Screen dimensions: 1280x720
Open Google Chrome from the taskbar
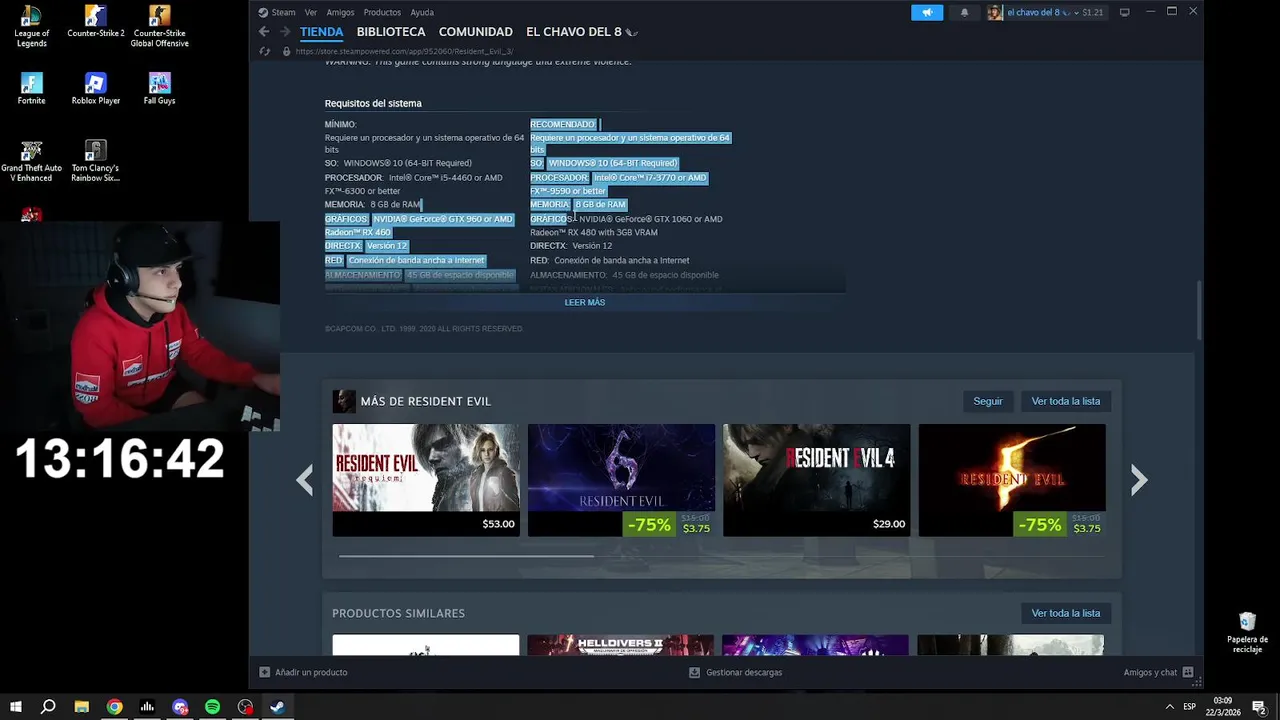[114, 707]
